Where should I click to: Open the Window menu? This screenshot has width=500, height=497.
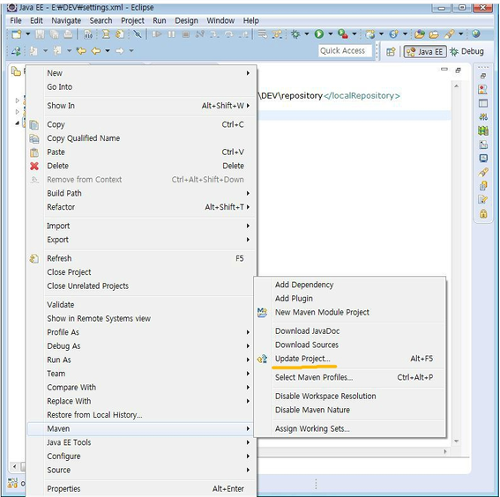[x=221, y=21]
